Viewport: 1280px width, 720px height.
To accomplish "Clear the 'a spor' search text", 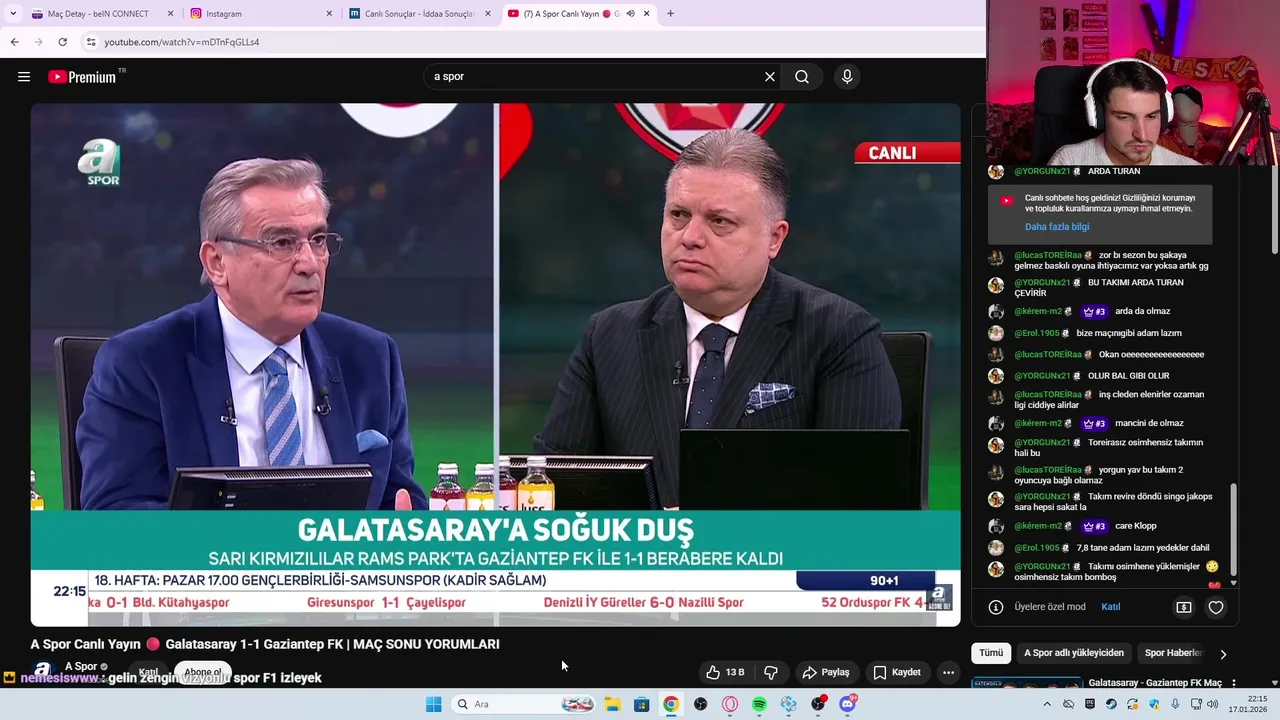I will pos(770,76).
